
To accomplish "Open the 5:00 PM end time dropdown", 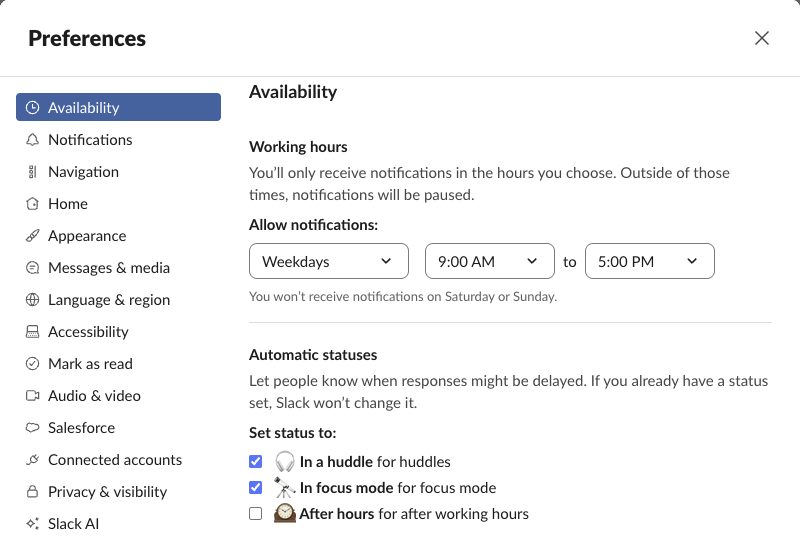I will click(649, 261).
